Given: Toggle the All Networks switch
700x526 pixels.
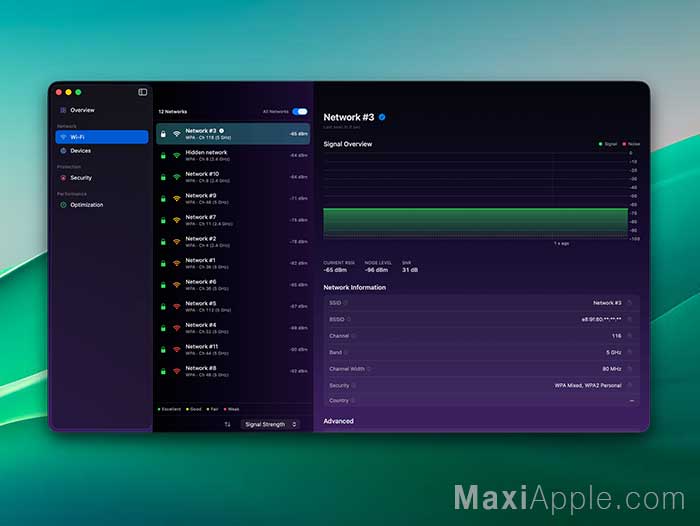Looking at the screenshot, I should click(300, 112).
